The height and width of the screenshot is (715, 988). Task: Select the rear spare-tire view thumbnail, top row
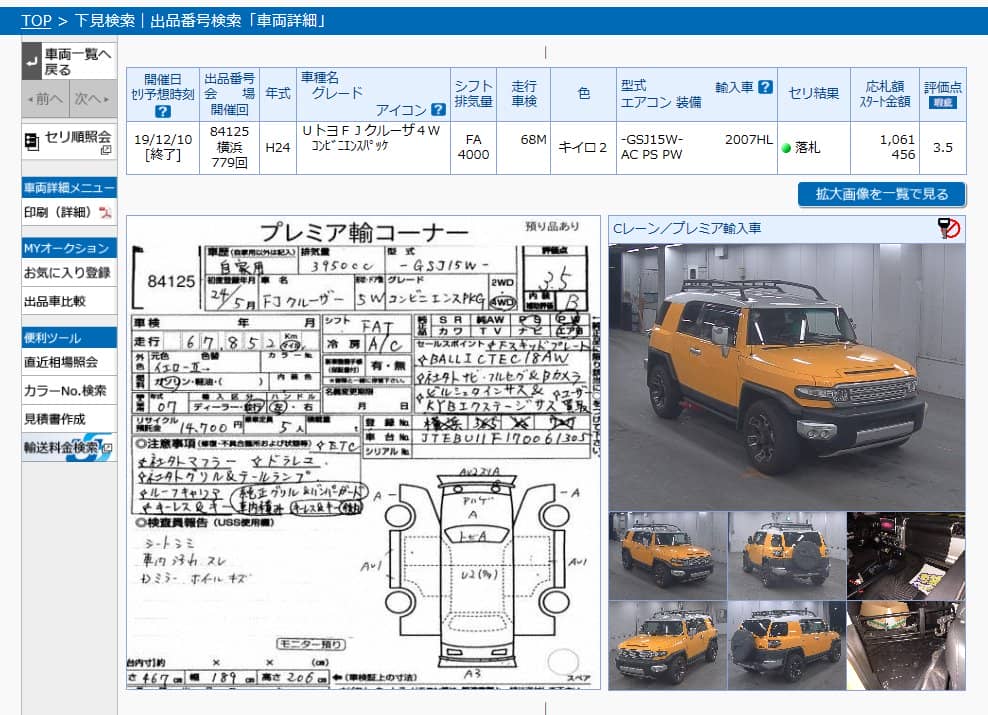coord(786,555)
